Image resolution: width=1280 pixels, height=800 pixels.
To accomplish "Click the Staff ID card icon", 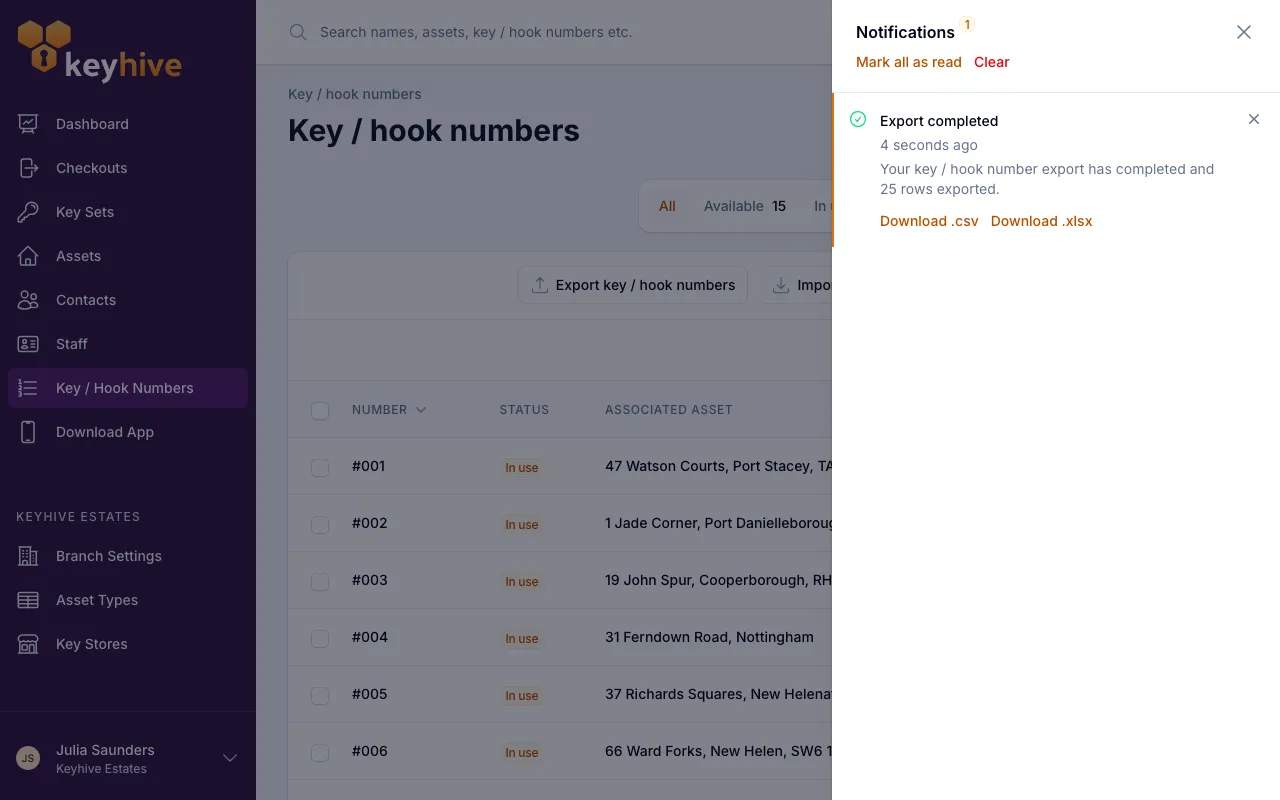I will [x=28, y=344].
